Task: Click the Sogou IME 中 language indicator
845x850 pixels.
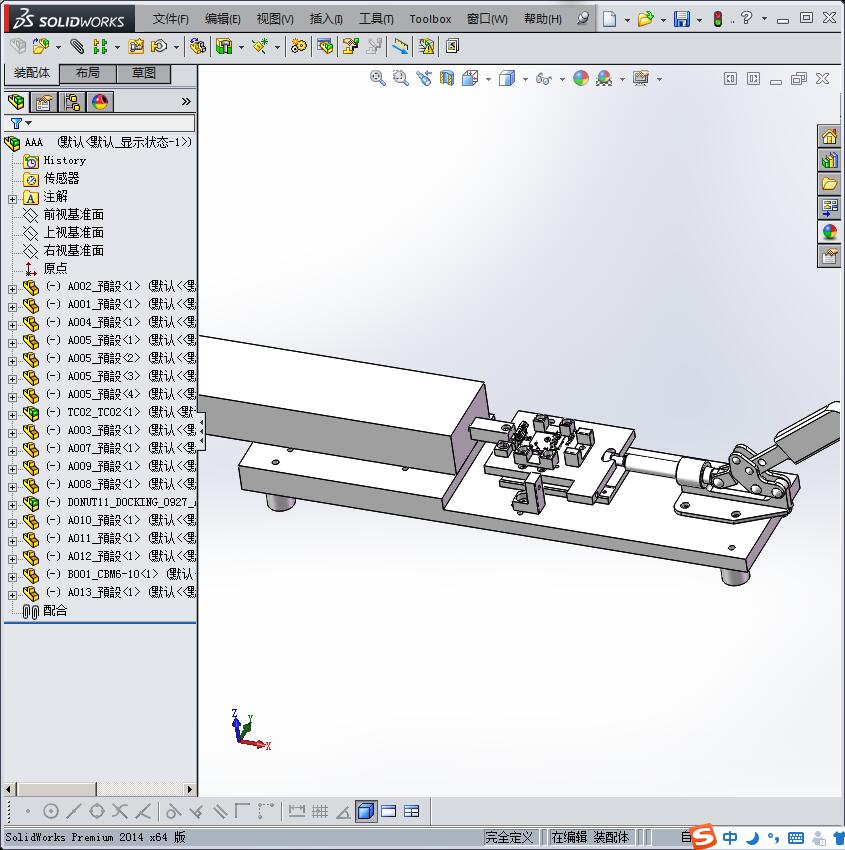Action: click(x=730, y=838)
